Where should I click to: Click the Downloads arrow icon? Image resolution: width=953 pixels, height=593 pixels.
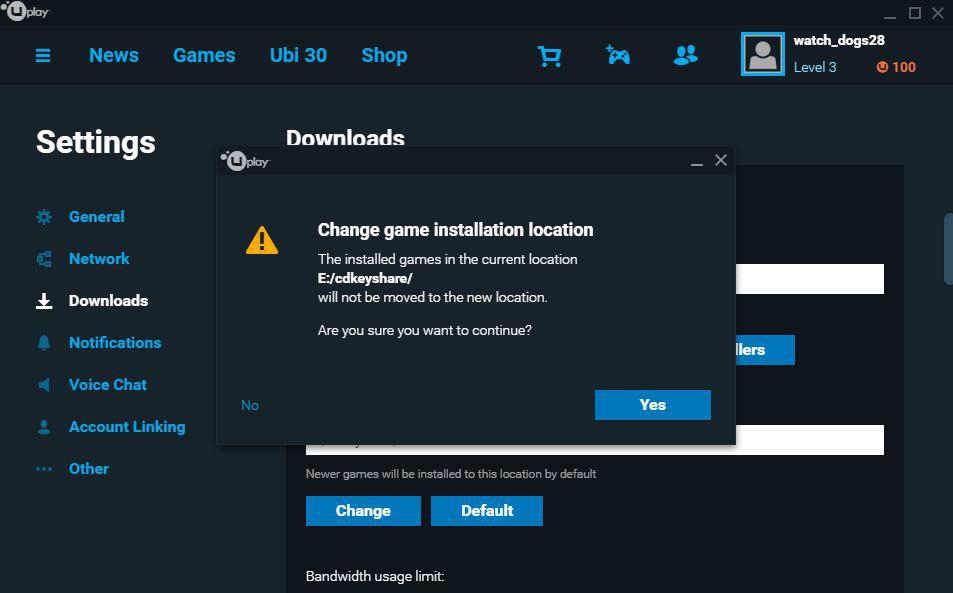pos(42,300)
